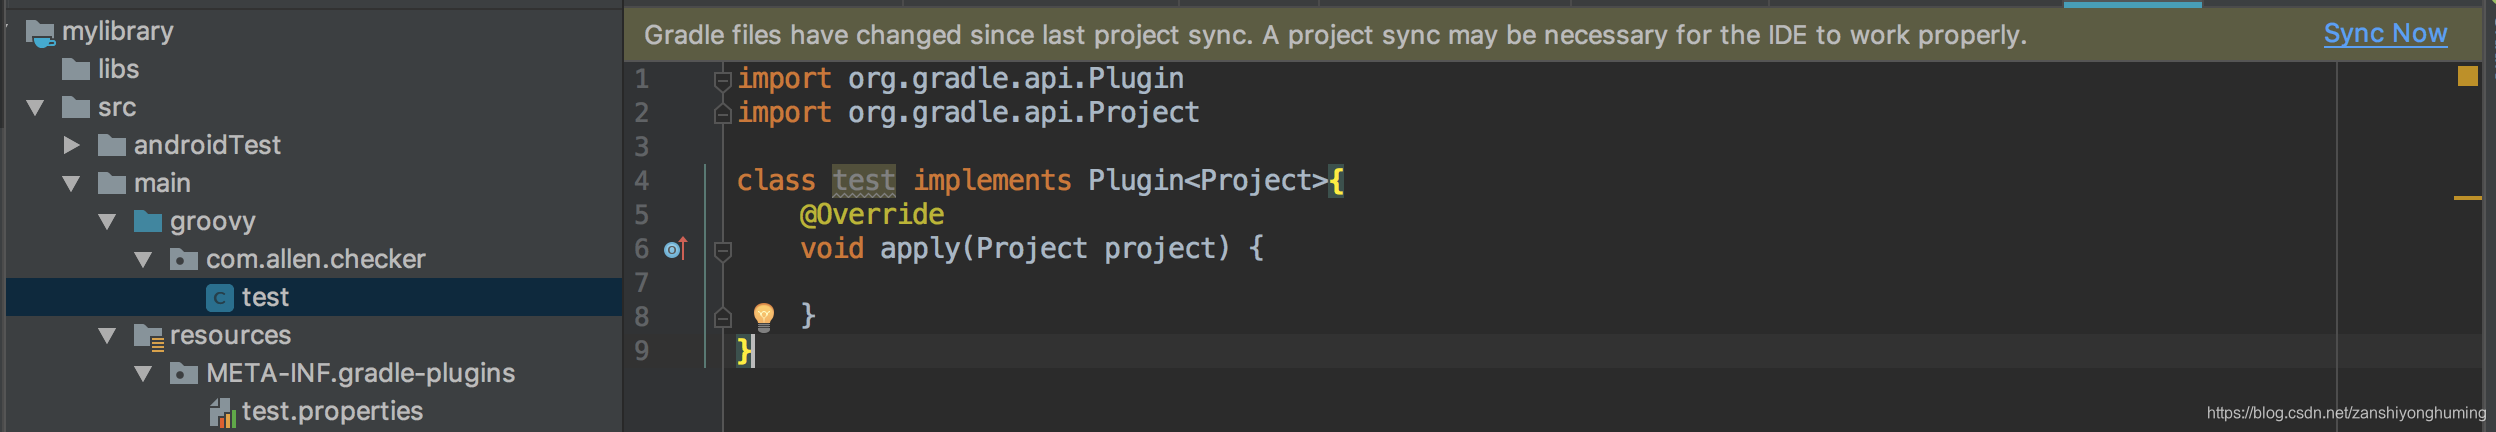The width and height of the screenshot is (2496, 432).
Task: Fold the imports block at line 1
Action: coord(723,80)
